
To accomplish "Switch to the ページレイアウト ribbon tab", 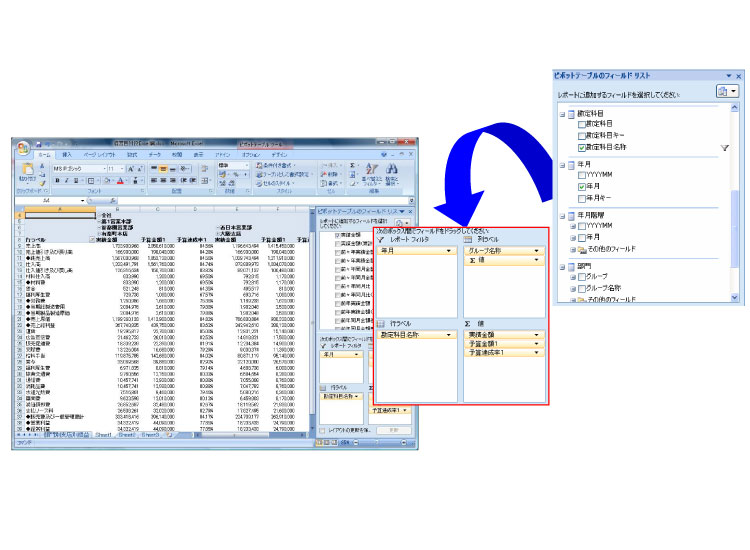I will pos(99,155).
